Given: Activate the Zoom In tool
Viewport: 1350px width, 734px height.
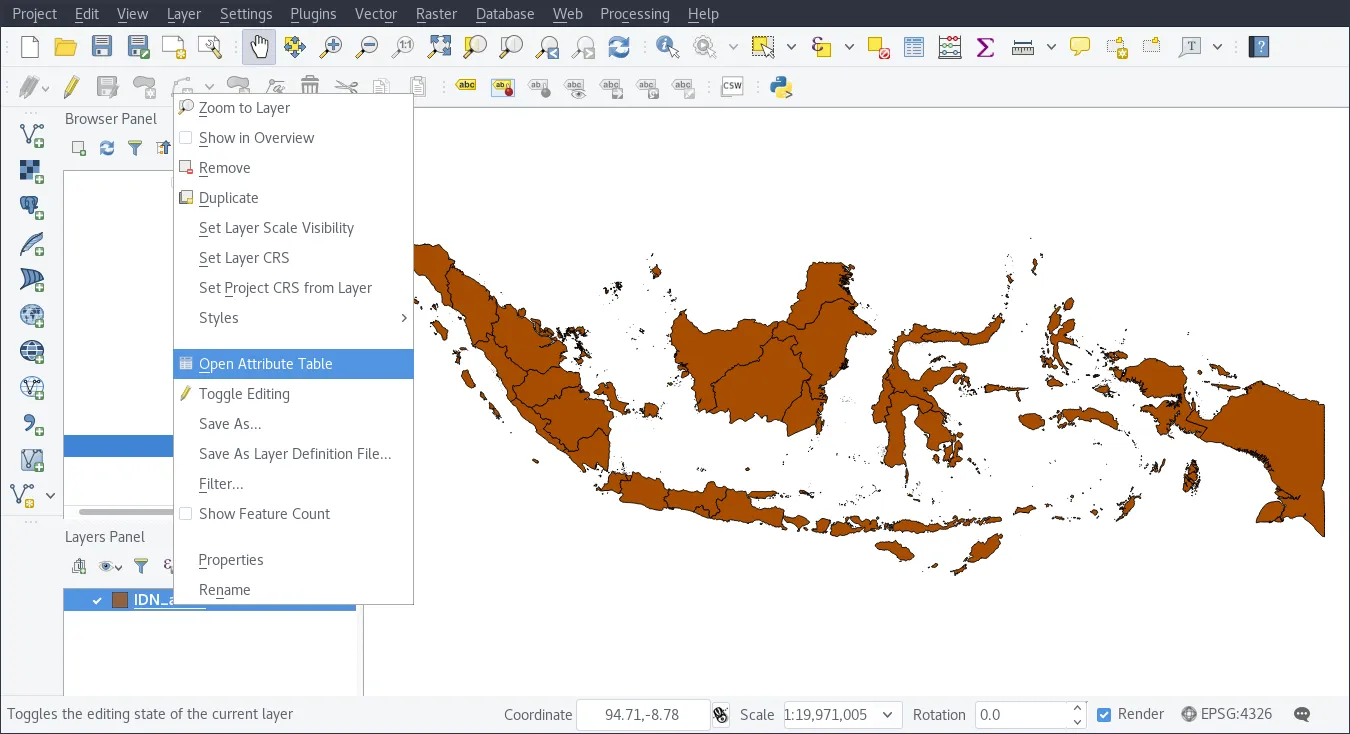Looking at the screenshot, I should [331, 46].
